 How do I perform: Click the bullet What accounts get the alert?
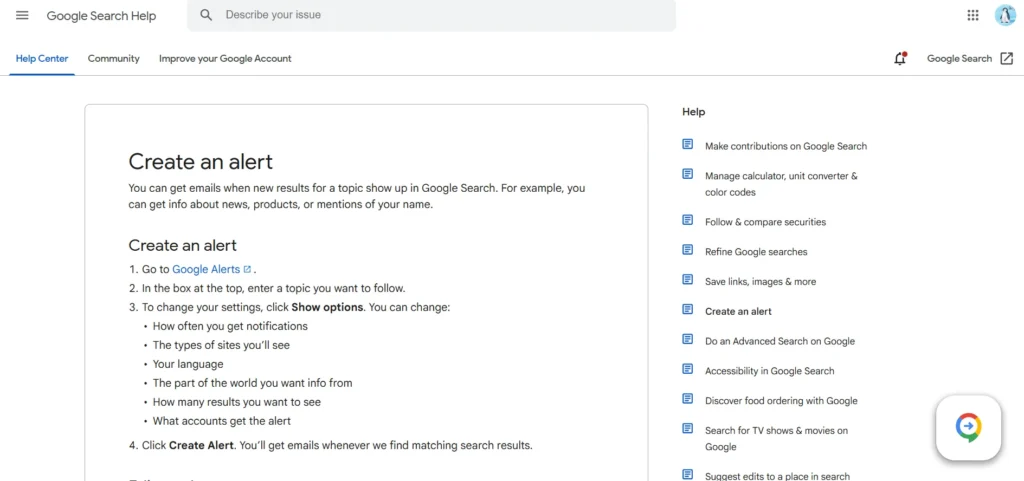[222, 421]
